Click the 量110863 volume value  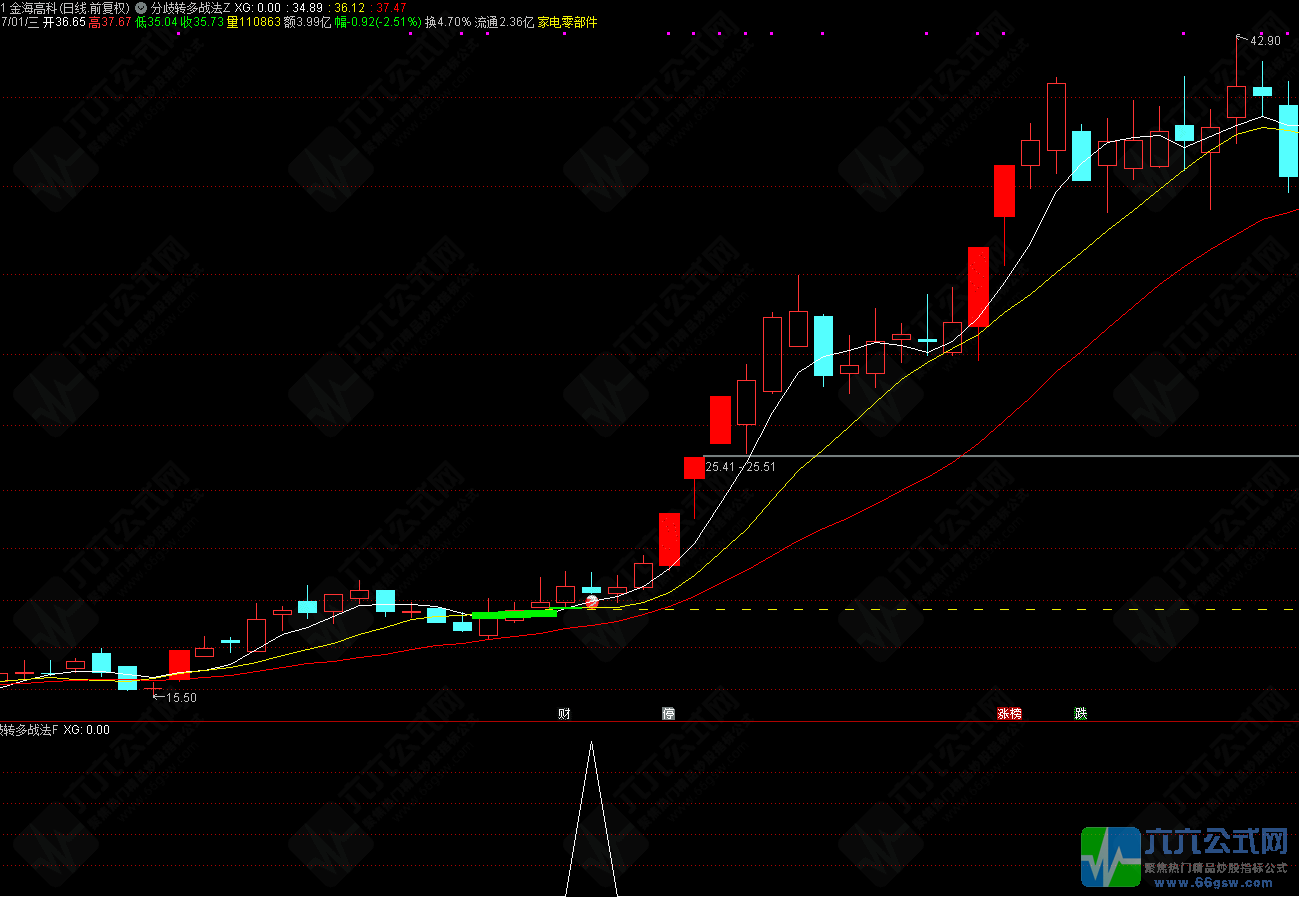point(253,21)
